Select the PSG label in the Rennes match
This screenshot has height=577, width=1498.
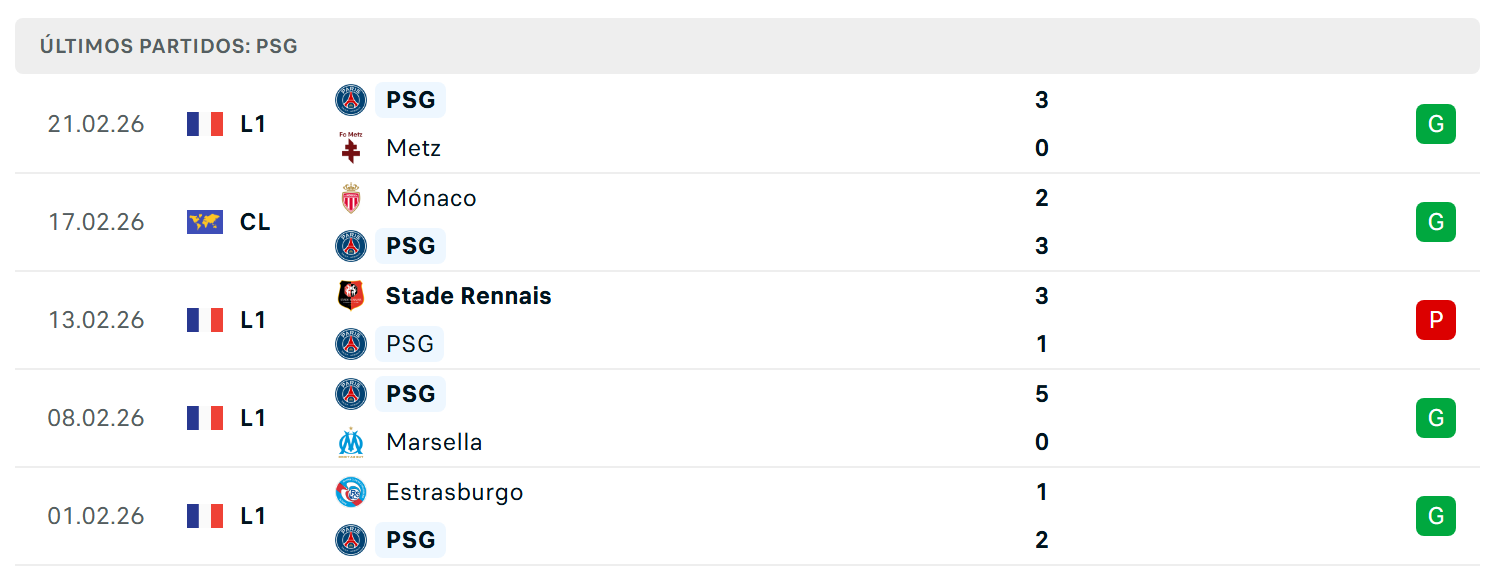tap(410, 344)
